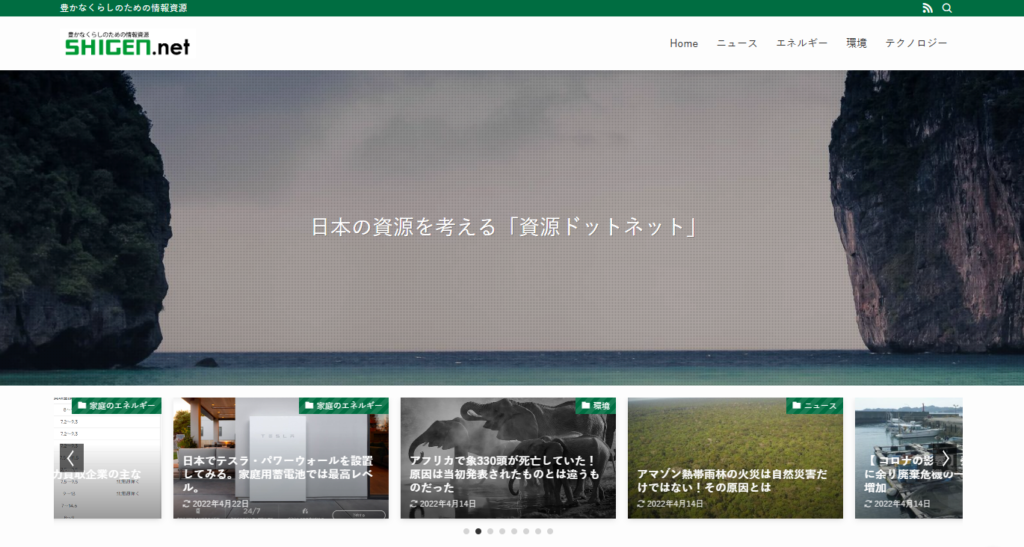Screen dimensions: 1024x547
Task: Open the Tesla Powerwall article
Action: click(280, 473)
